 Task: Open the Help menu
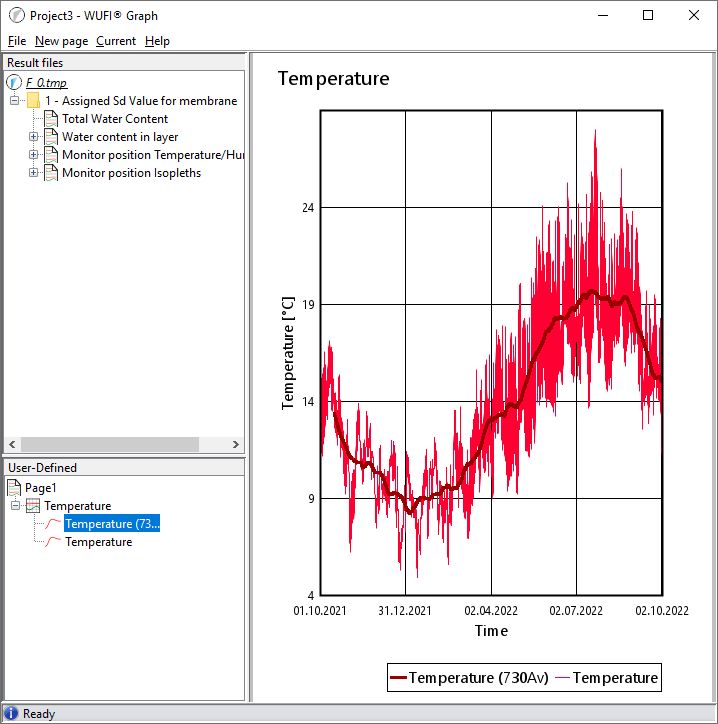(x=157, y=41)
